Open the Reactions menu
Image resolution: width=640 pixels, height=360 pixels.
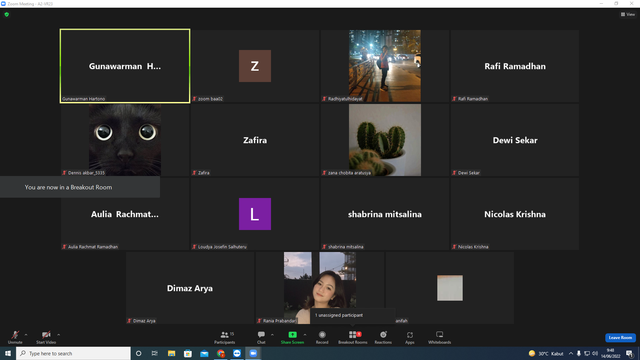tap(383, 337)
